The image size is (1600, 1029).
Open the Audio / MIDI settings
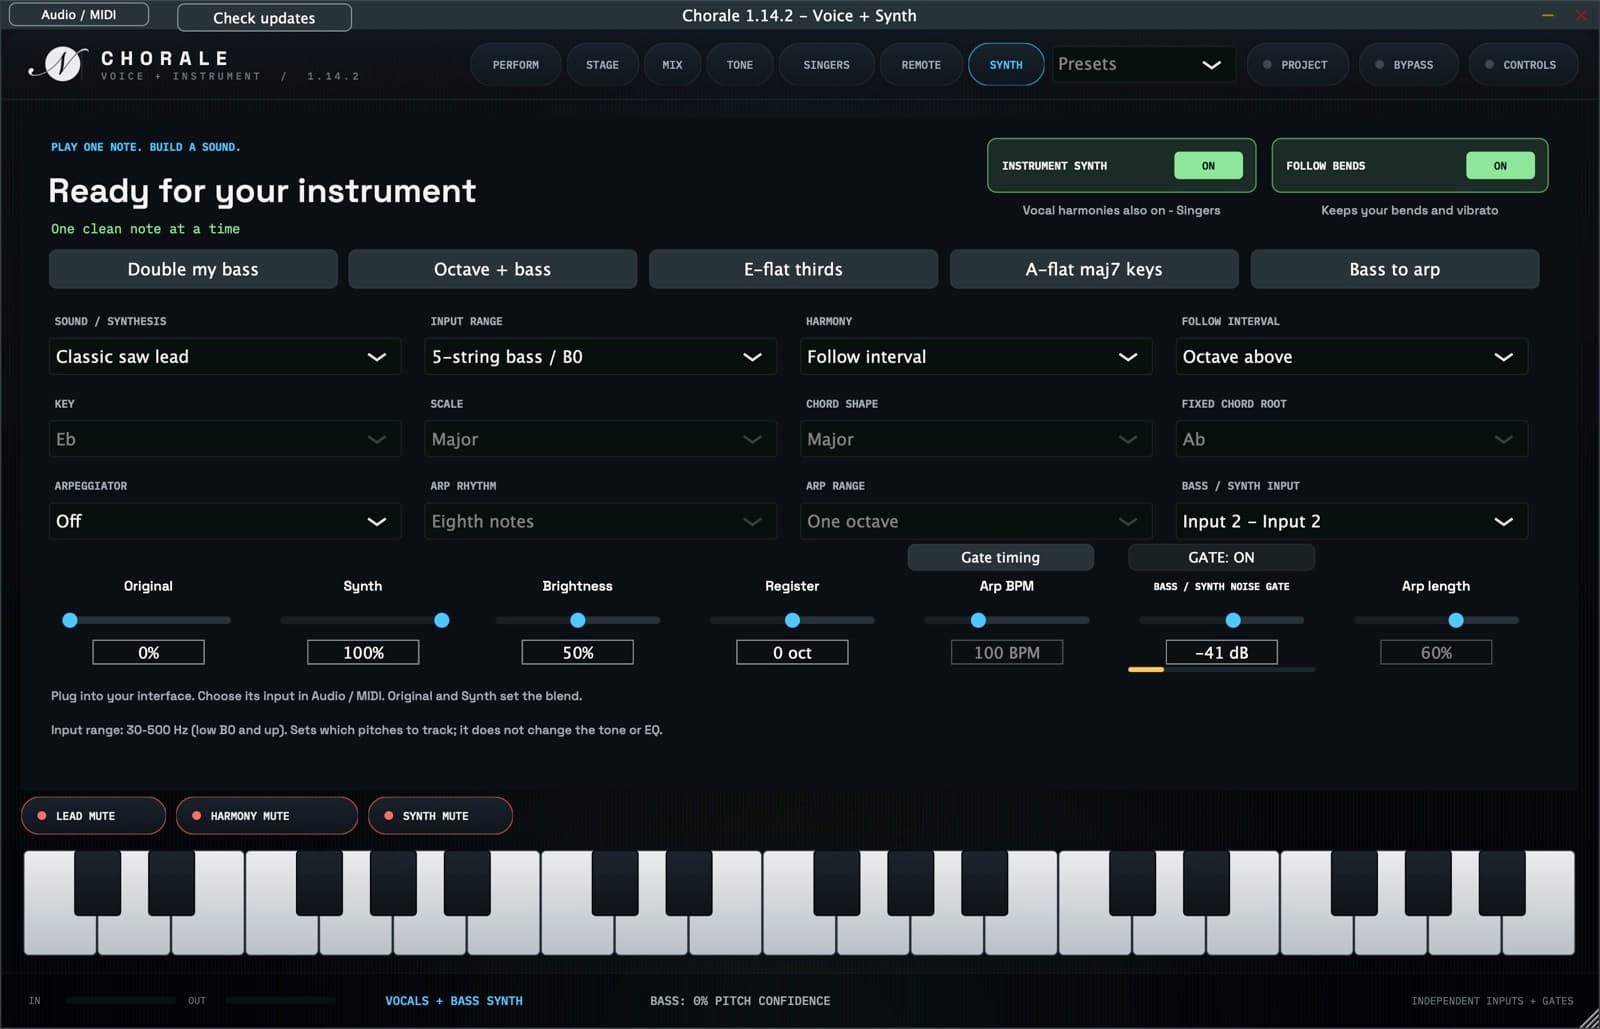click(x=78, y=14)
